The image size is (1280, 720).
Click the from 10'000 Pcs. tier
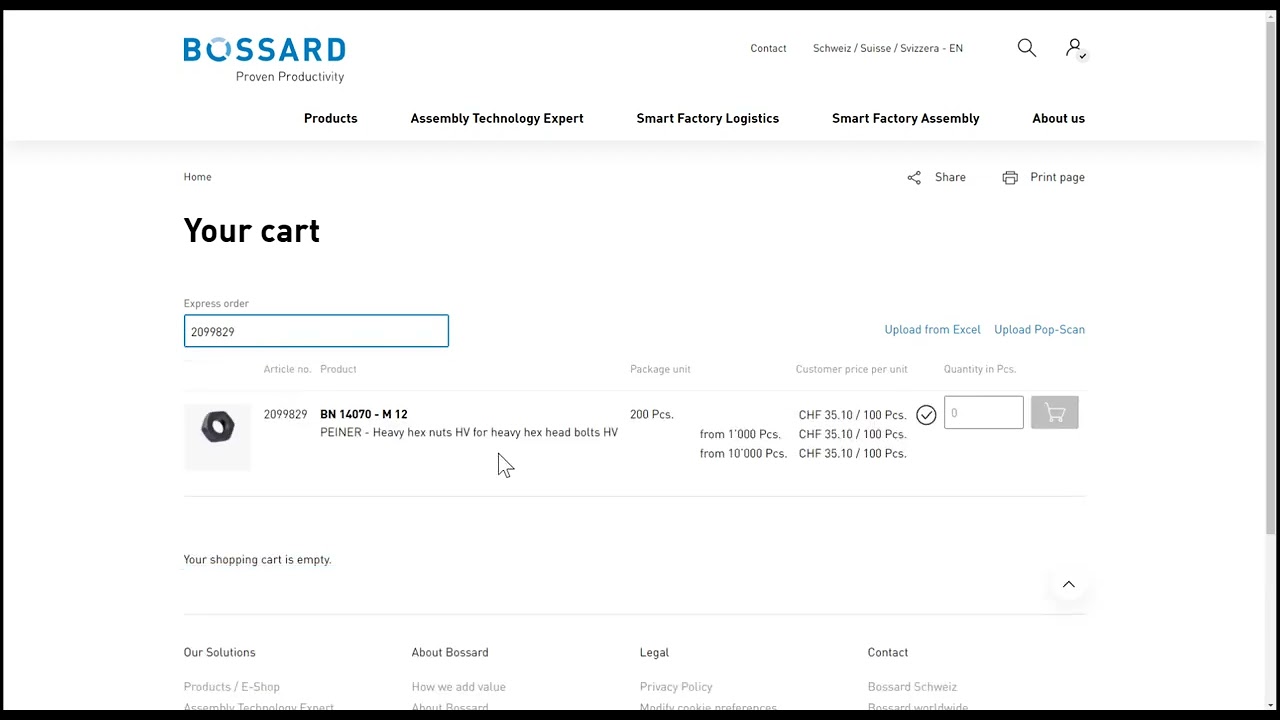pyautogui.click(x=743, y=453)
